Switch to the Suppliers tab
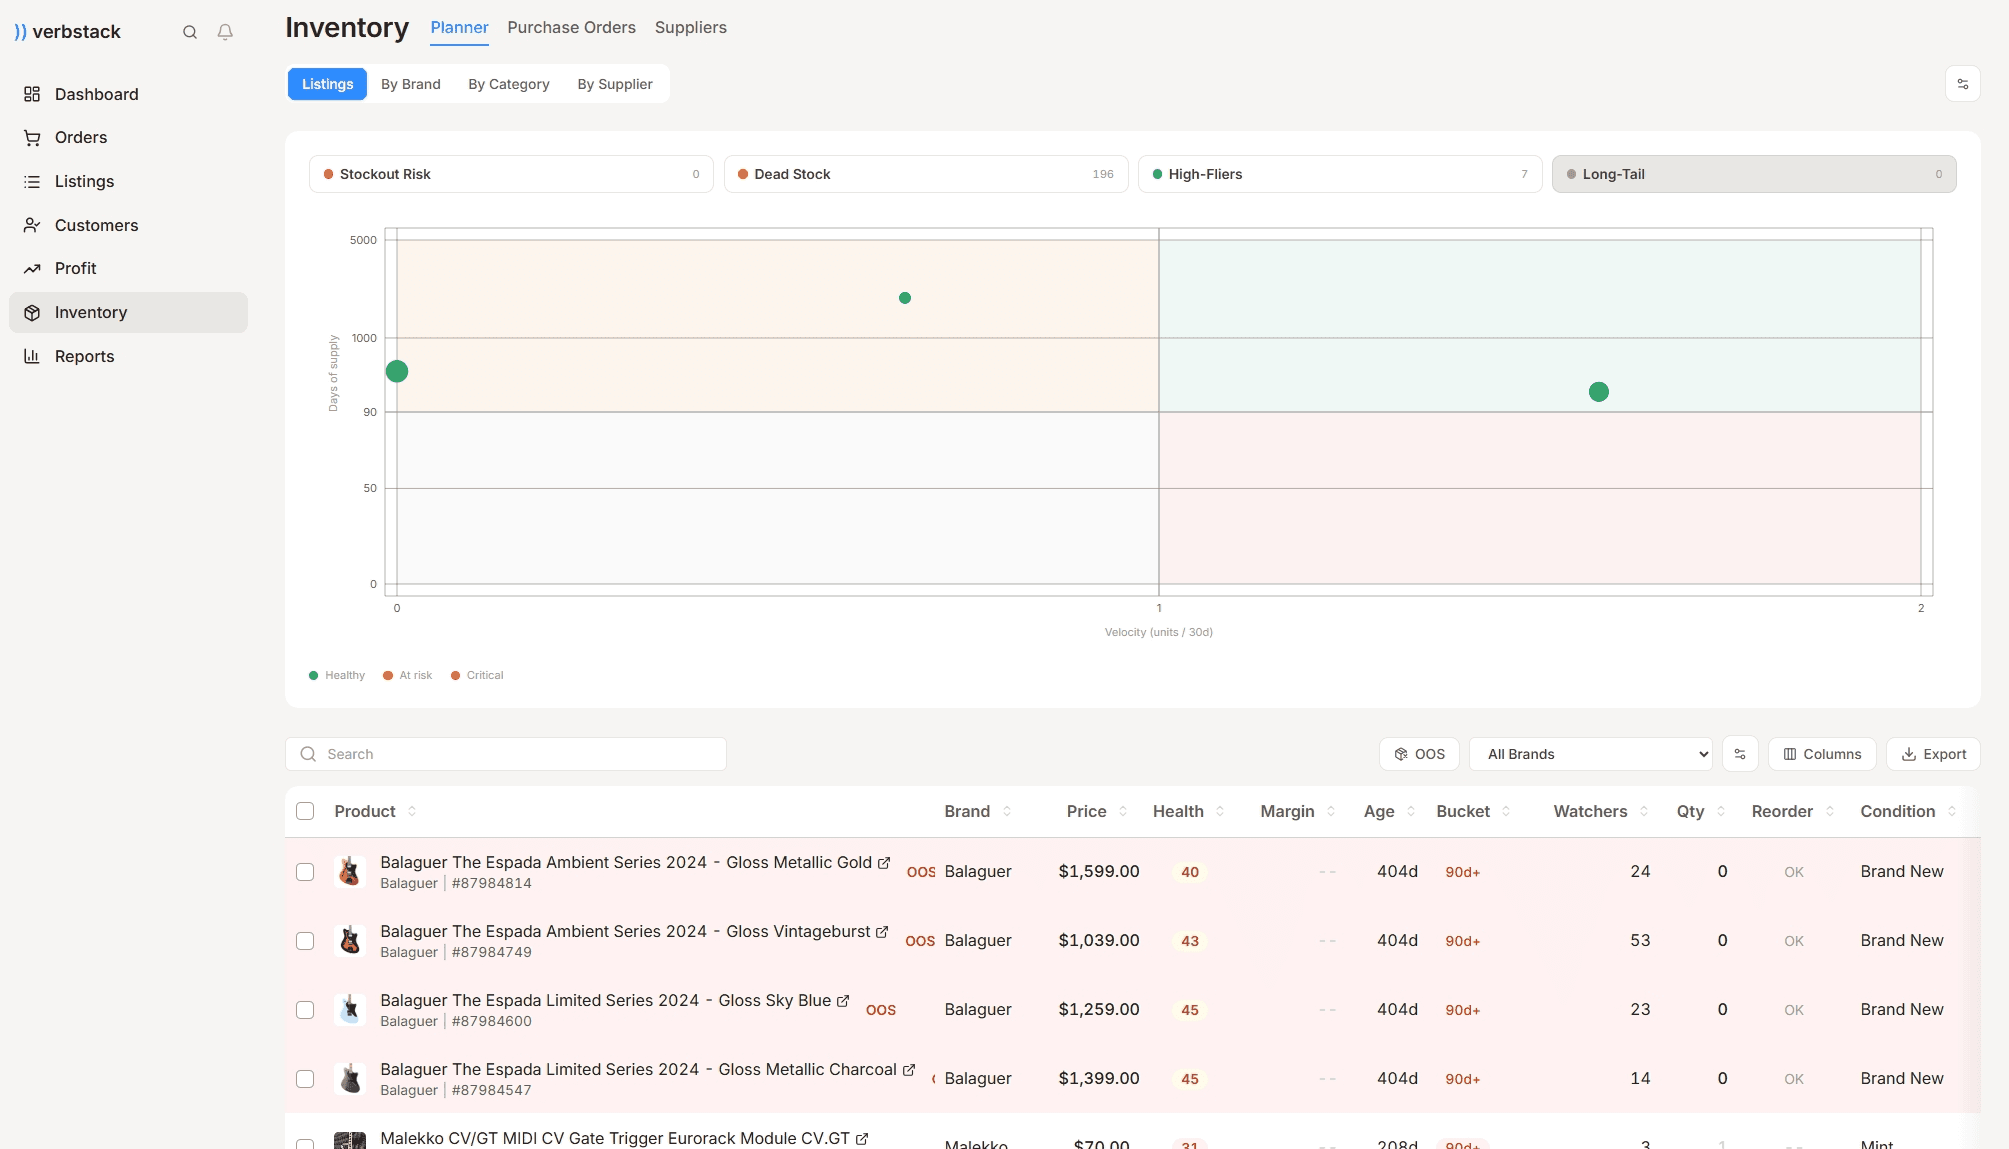The image size is (2009, 1149). pyautogui.click(x=690, y=28)
